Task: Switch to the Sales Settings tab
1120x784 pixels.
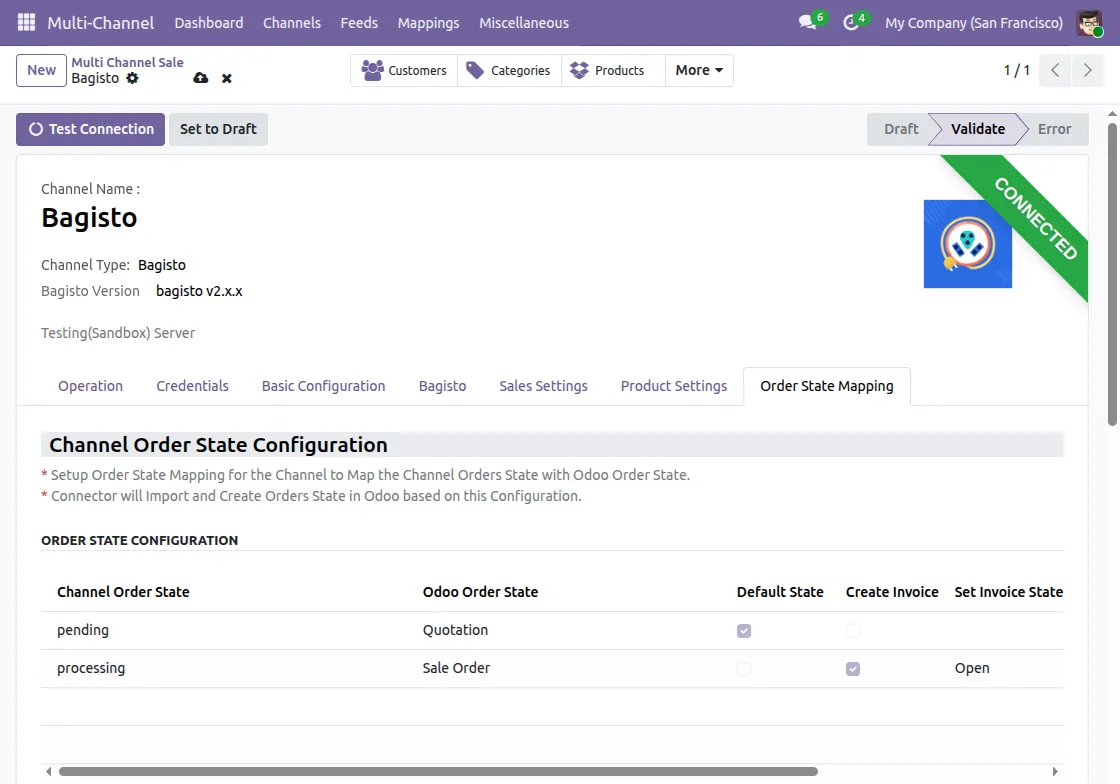Action: [543, 386]
